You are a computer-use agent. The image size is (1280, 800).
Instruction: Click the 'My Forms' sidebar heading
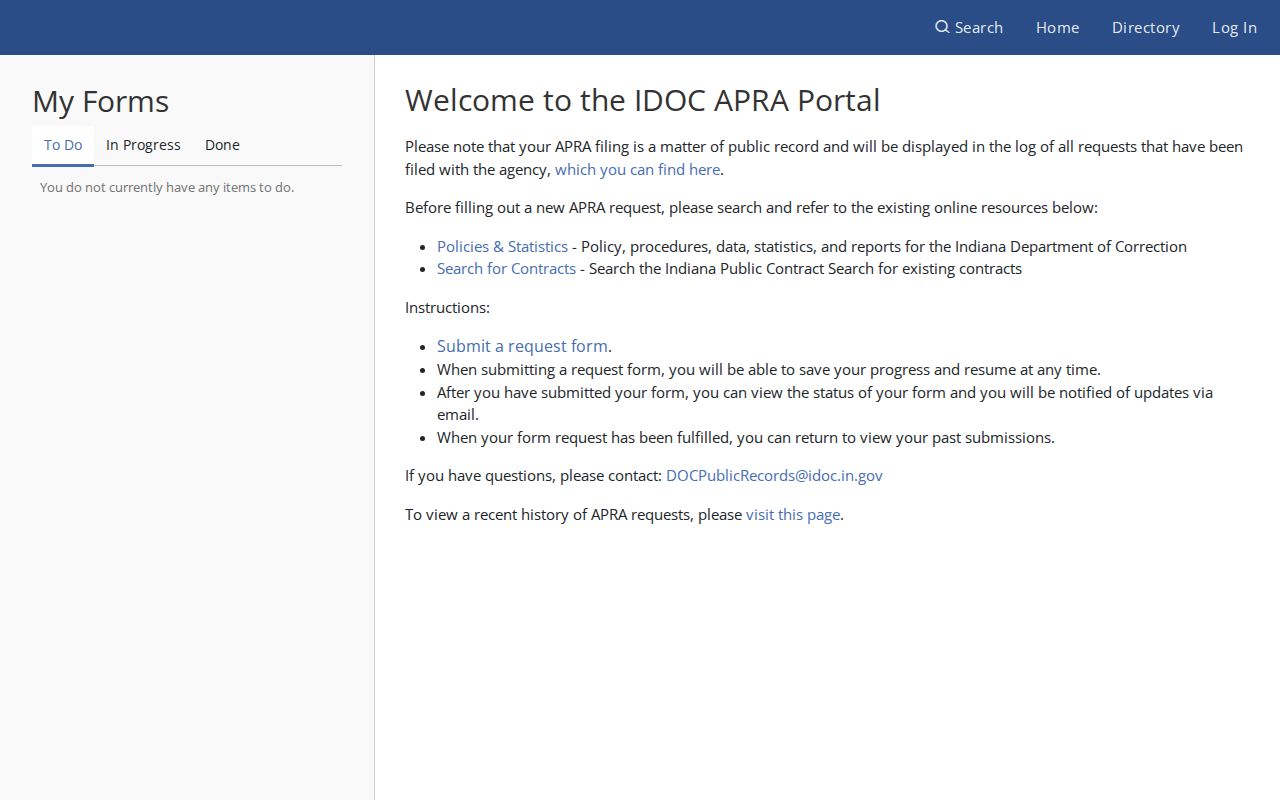[x=100, y=101]
